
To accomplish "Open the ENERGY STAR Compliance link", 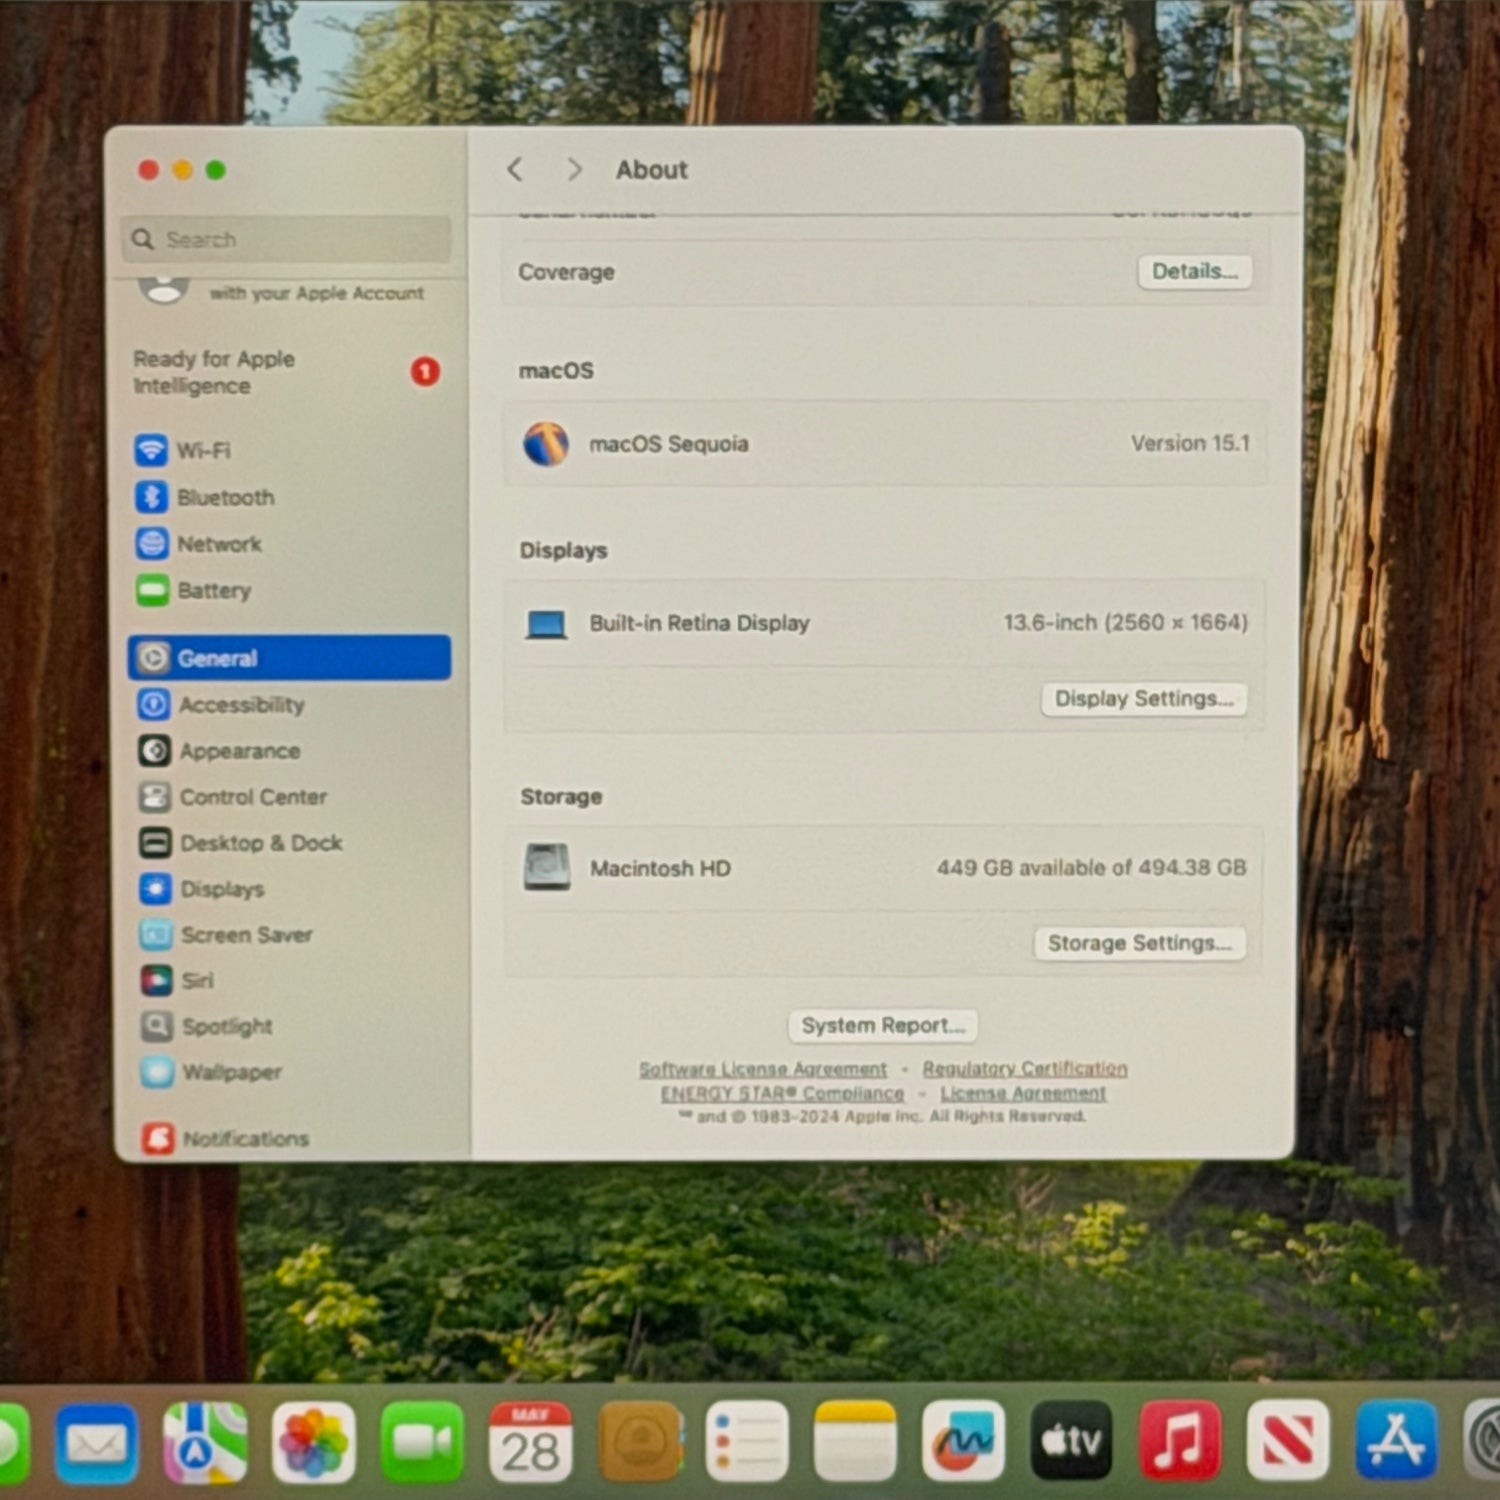I will coord(782,1093).
